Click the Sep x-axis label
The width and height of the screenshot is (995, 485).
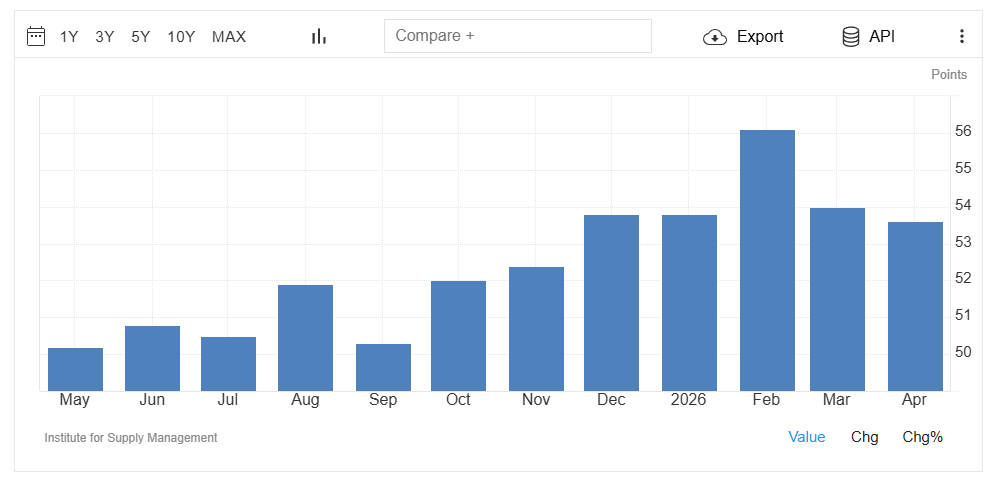tap(383, 400)
